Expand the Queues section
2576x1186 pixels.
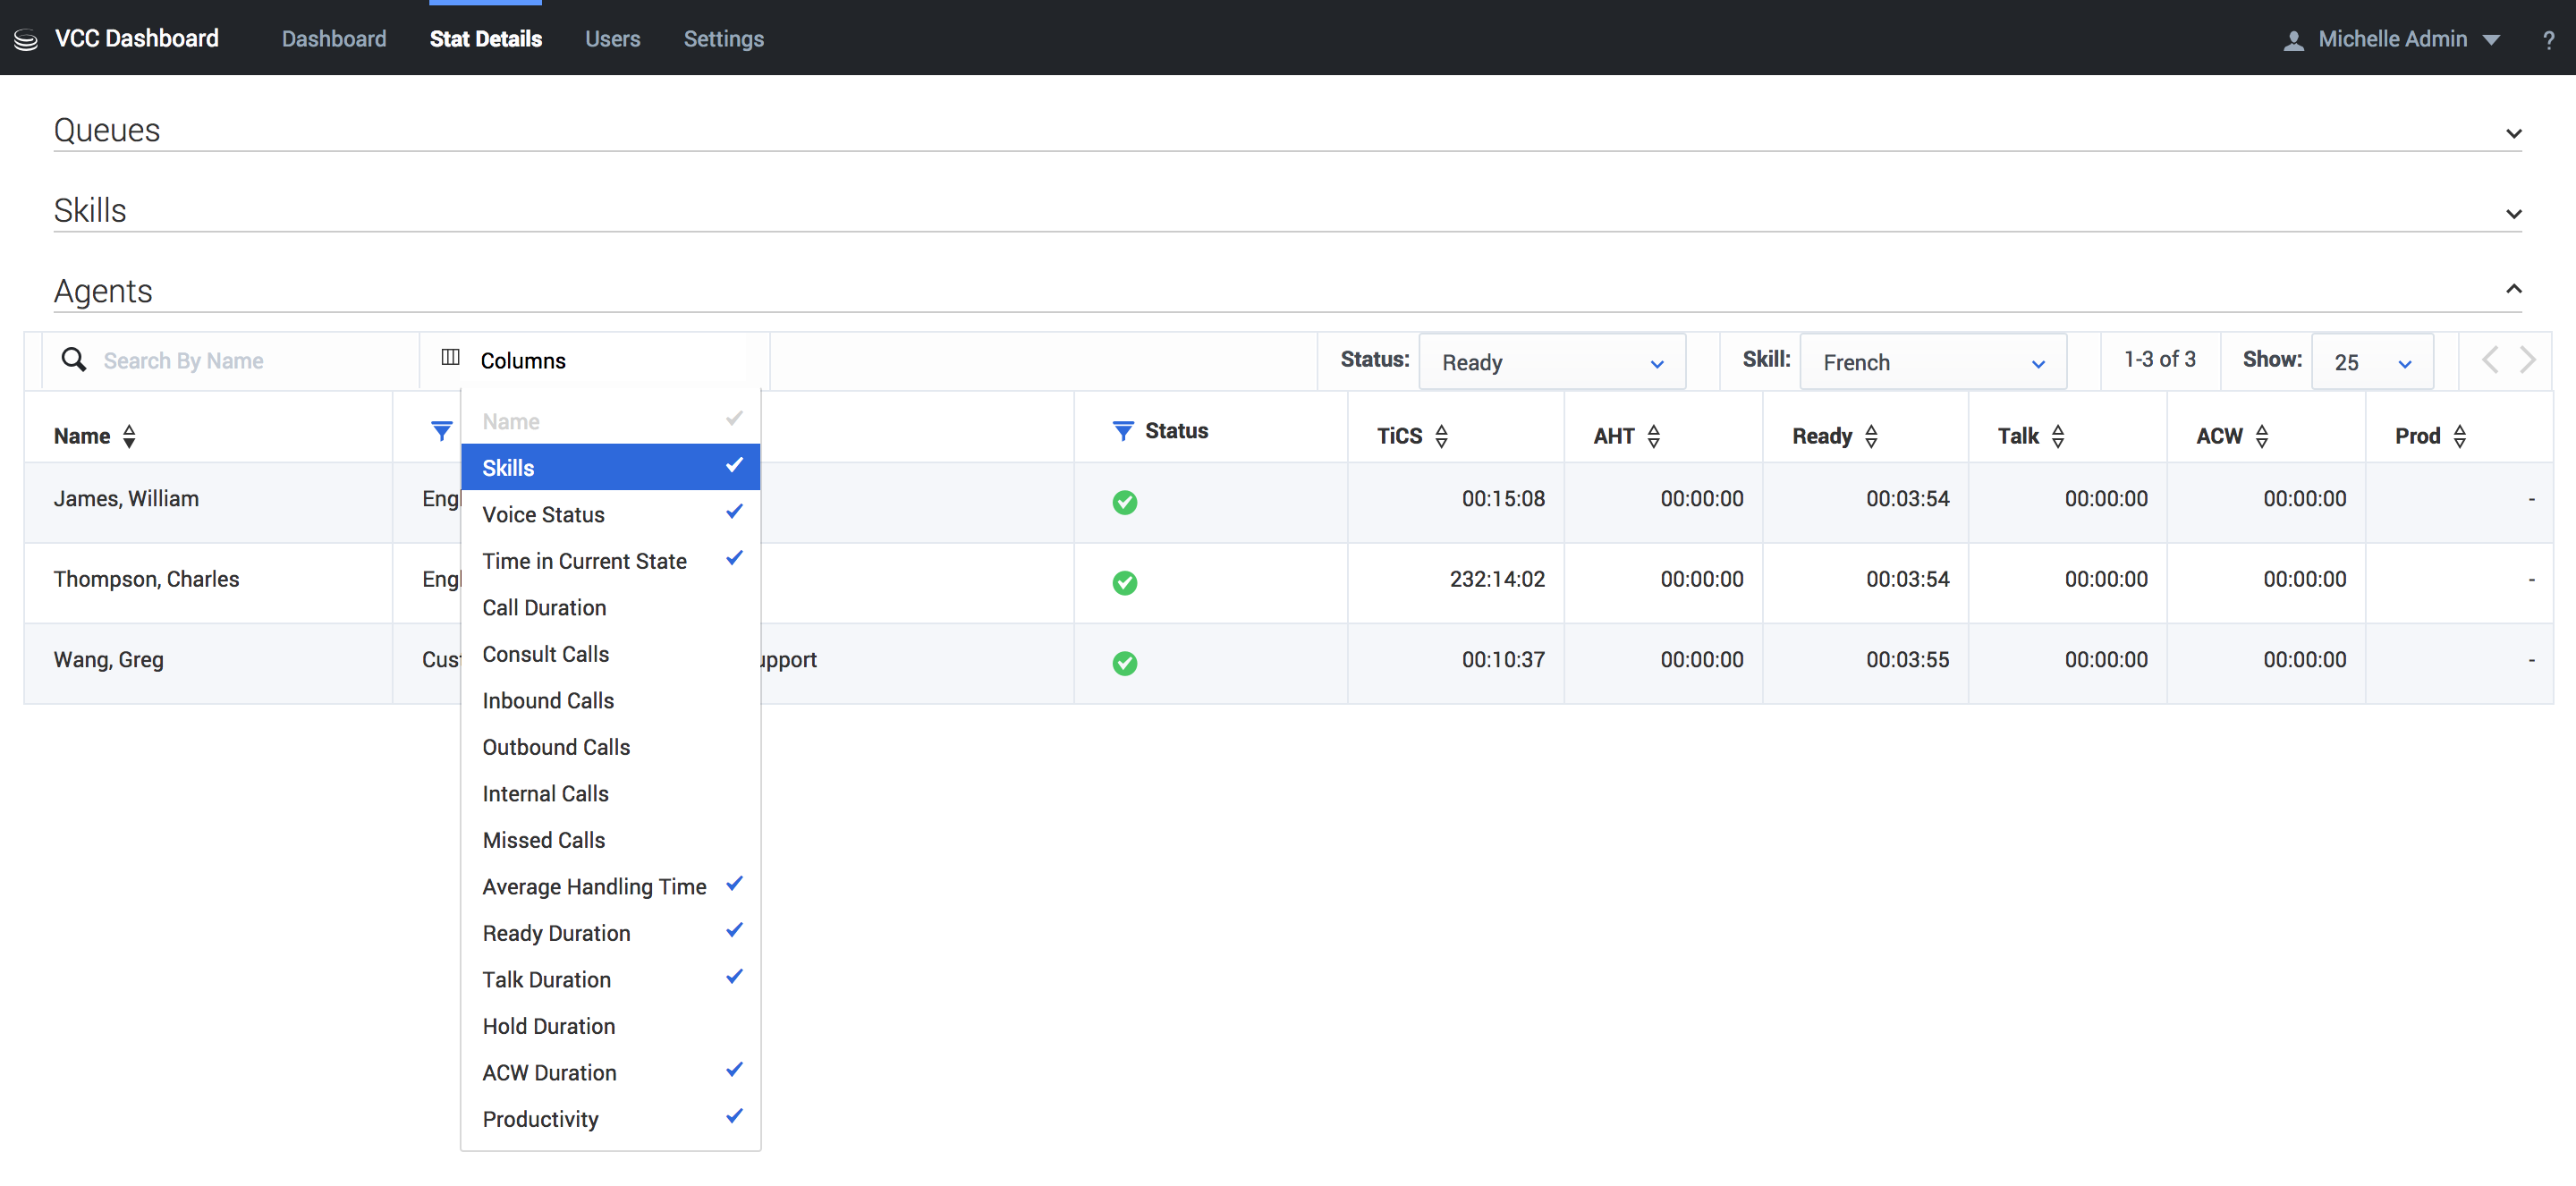[2513, 134]
